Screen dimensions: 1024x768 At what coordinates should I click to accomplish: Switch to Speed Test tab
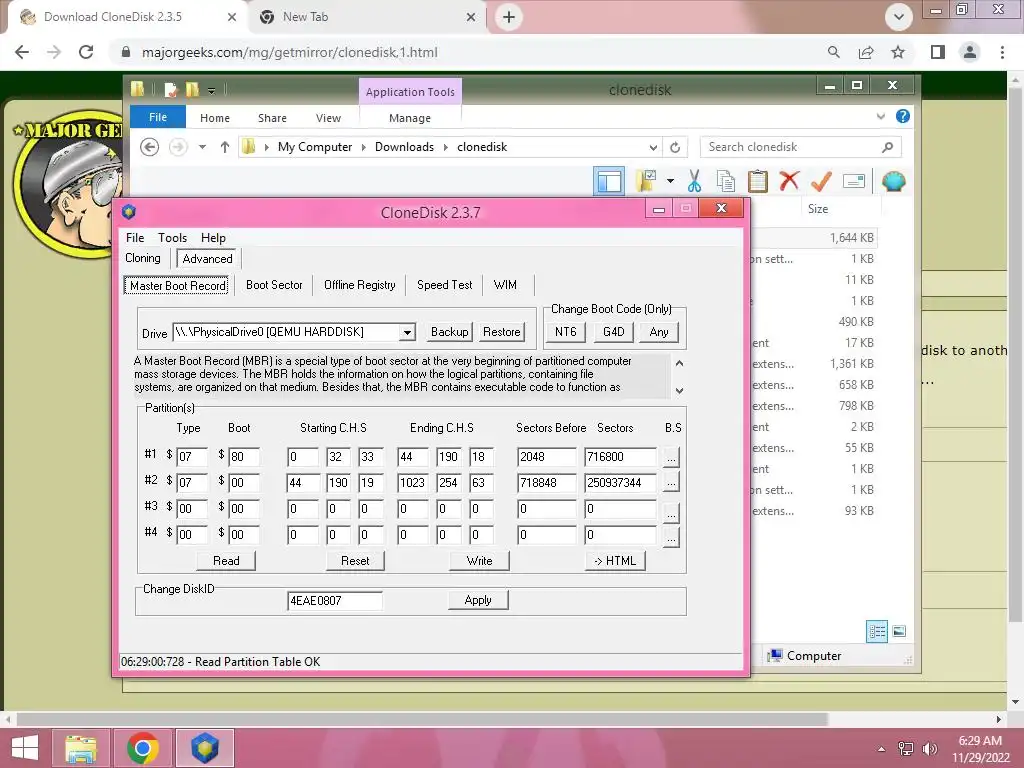(x=444, y=285)
